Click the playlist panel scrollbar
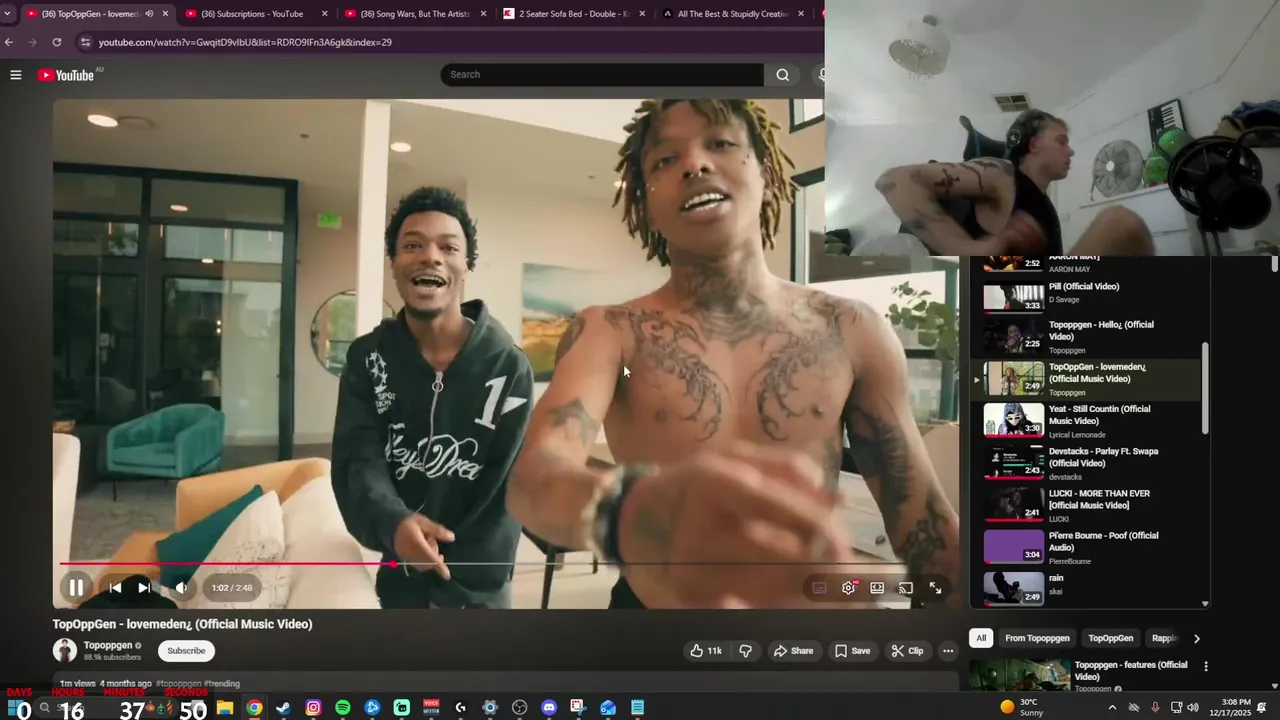Screen dimensions: 1280x720 tap(1205, 388)
